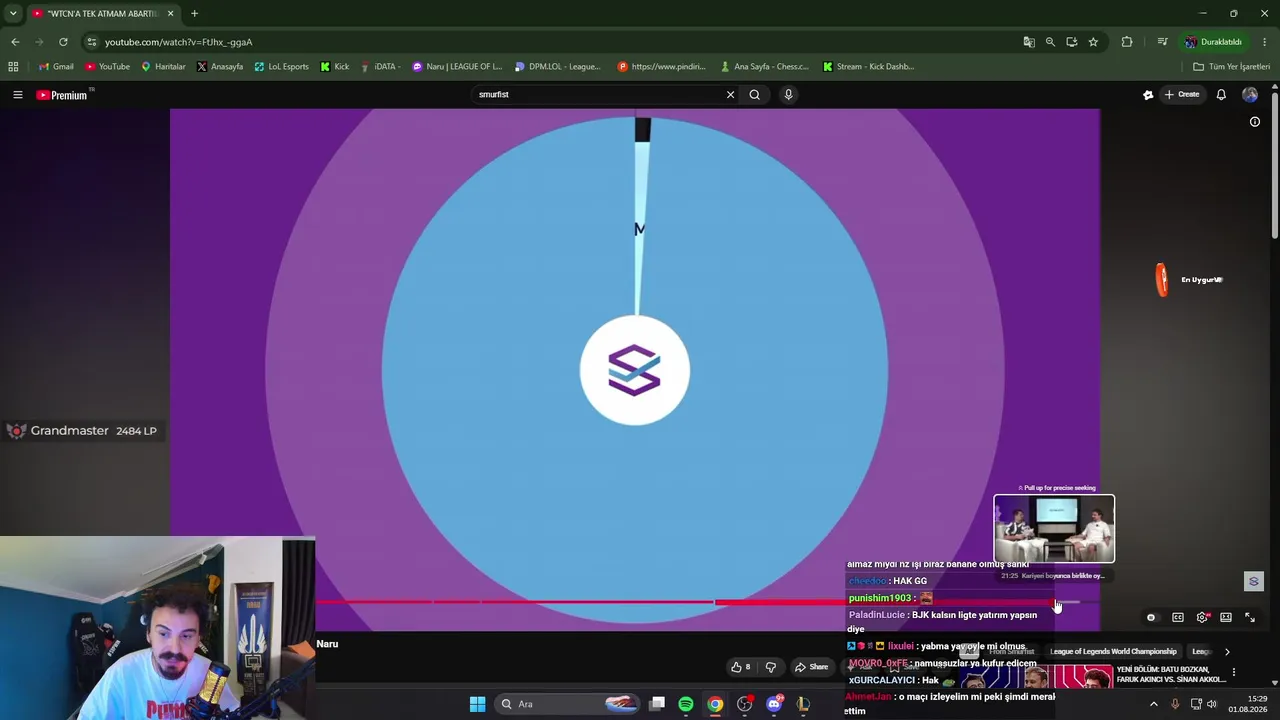Go back in the browser

click(15, 42)
